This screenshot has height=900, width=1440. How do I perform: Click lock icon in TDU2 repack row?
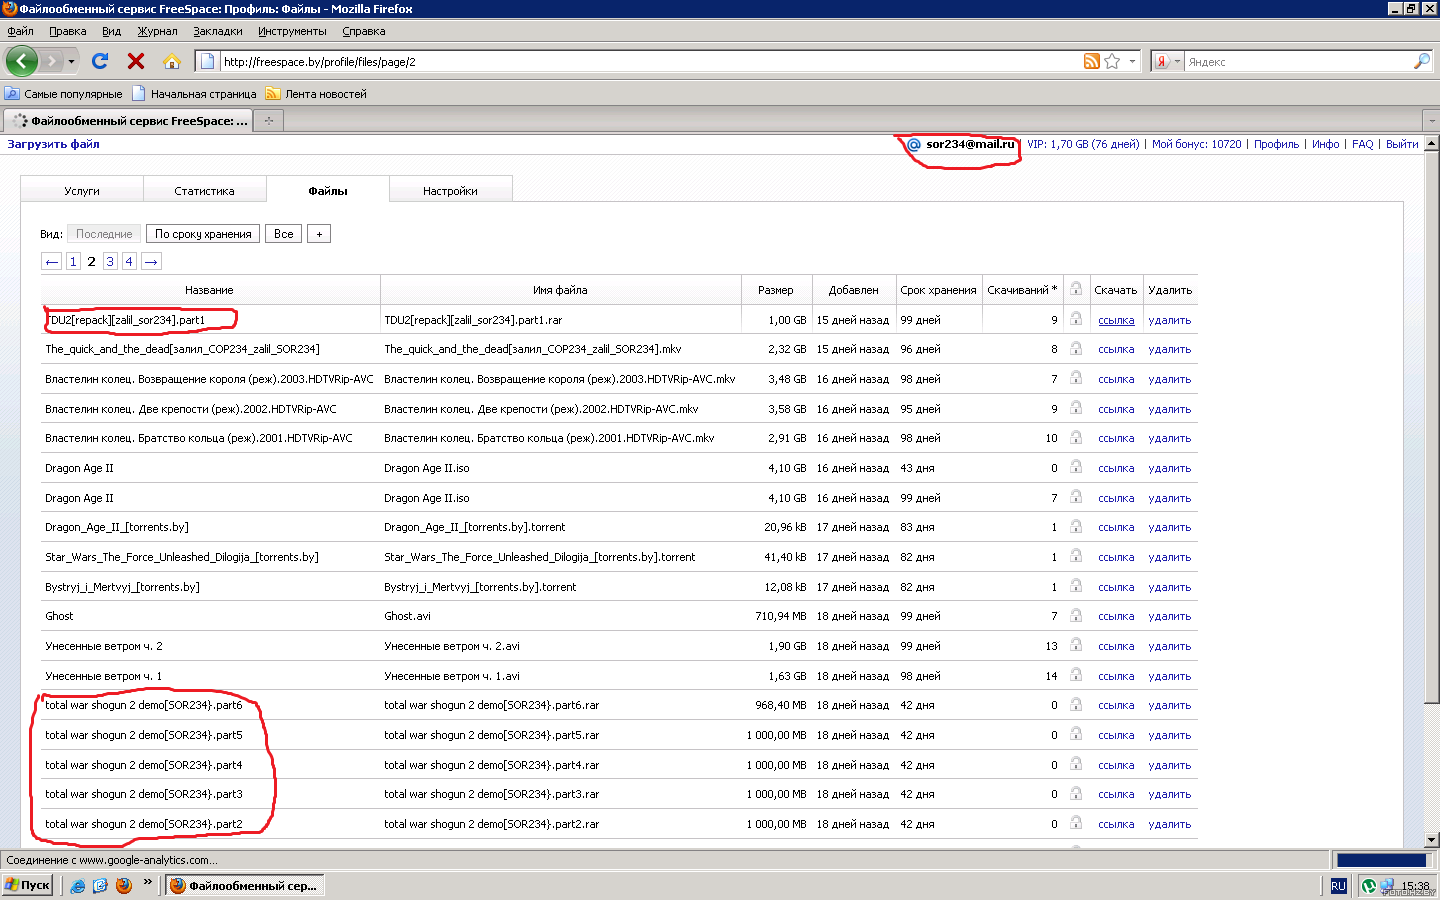(x=1076, y=319)
